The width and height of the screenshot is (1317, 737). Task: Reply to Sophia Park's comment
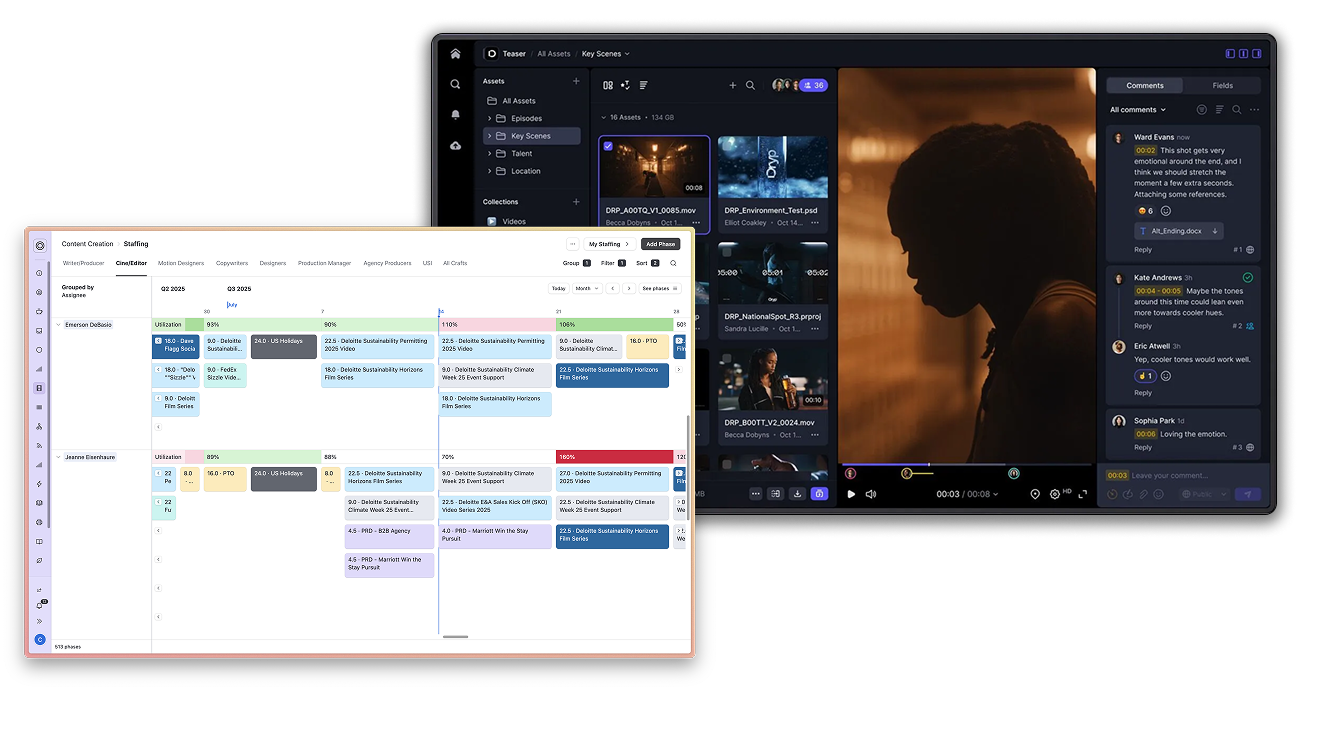pos(1143,447)
